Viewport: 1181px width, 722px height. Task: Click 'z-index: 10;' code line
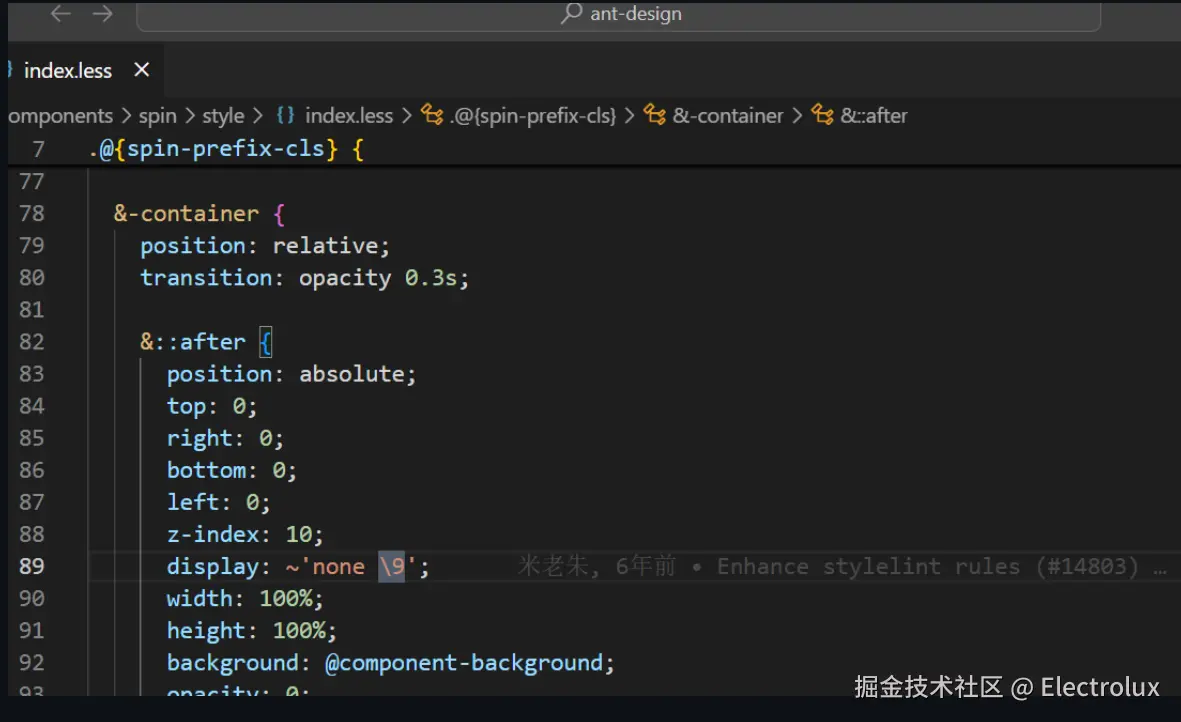(x=245, y=535)
